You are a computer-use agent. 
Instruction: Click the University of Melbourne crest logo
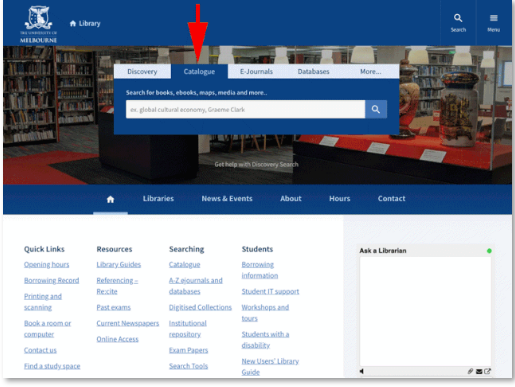(x=38, y=24)
